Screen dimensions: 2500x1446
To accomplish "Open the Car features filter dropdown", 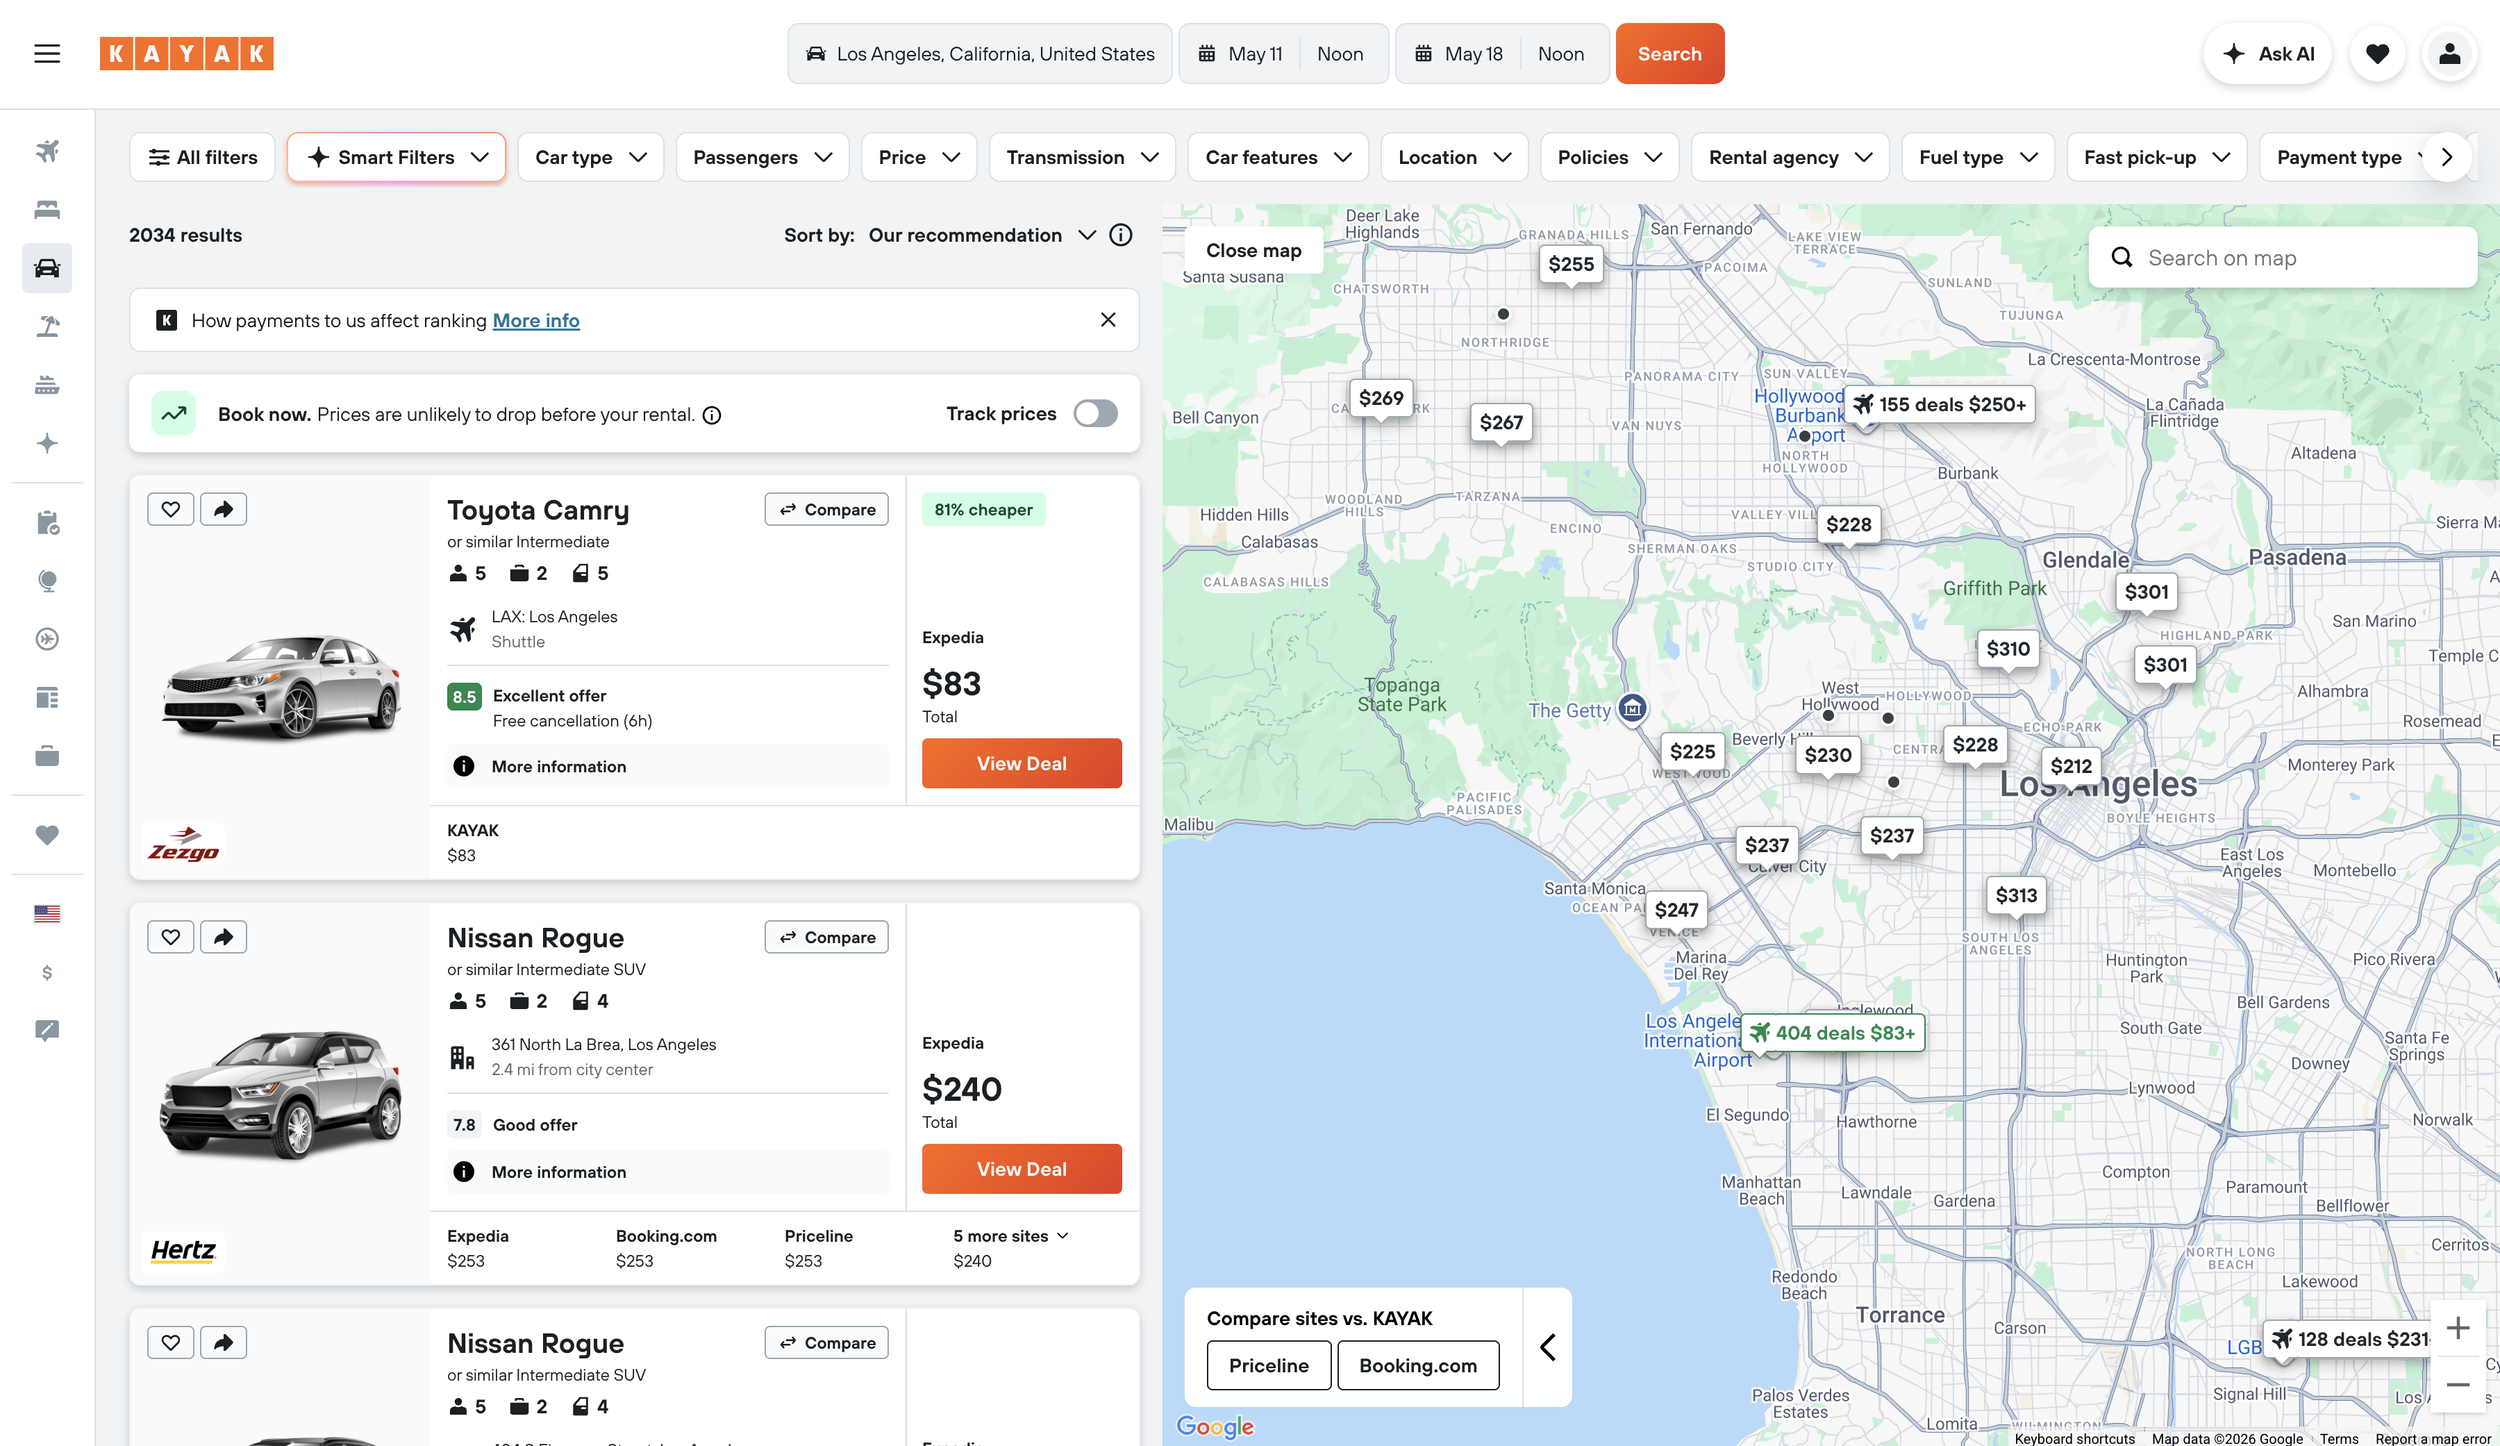I will tap(1278, 158).
